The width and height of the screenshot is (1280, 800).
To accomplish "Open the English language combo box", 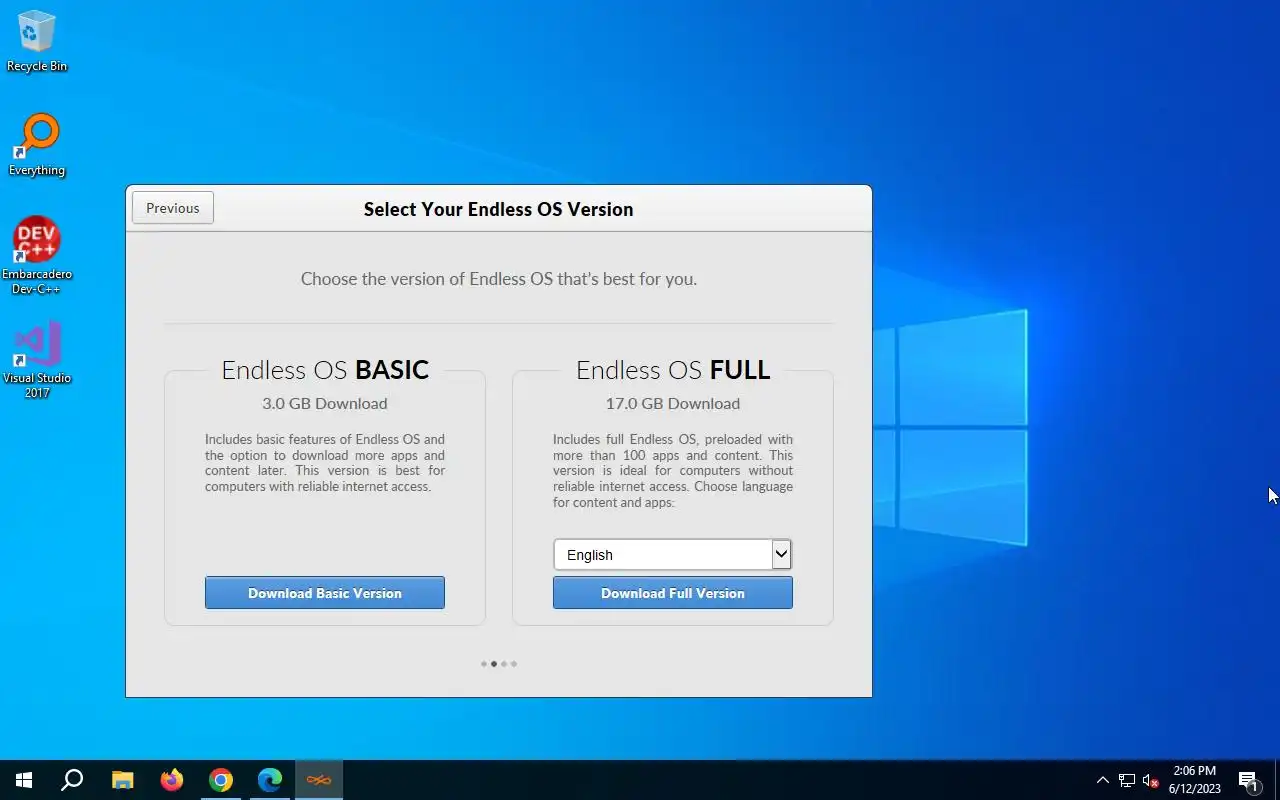I will pyautogui.click(x=673, y=555).
